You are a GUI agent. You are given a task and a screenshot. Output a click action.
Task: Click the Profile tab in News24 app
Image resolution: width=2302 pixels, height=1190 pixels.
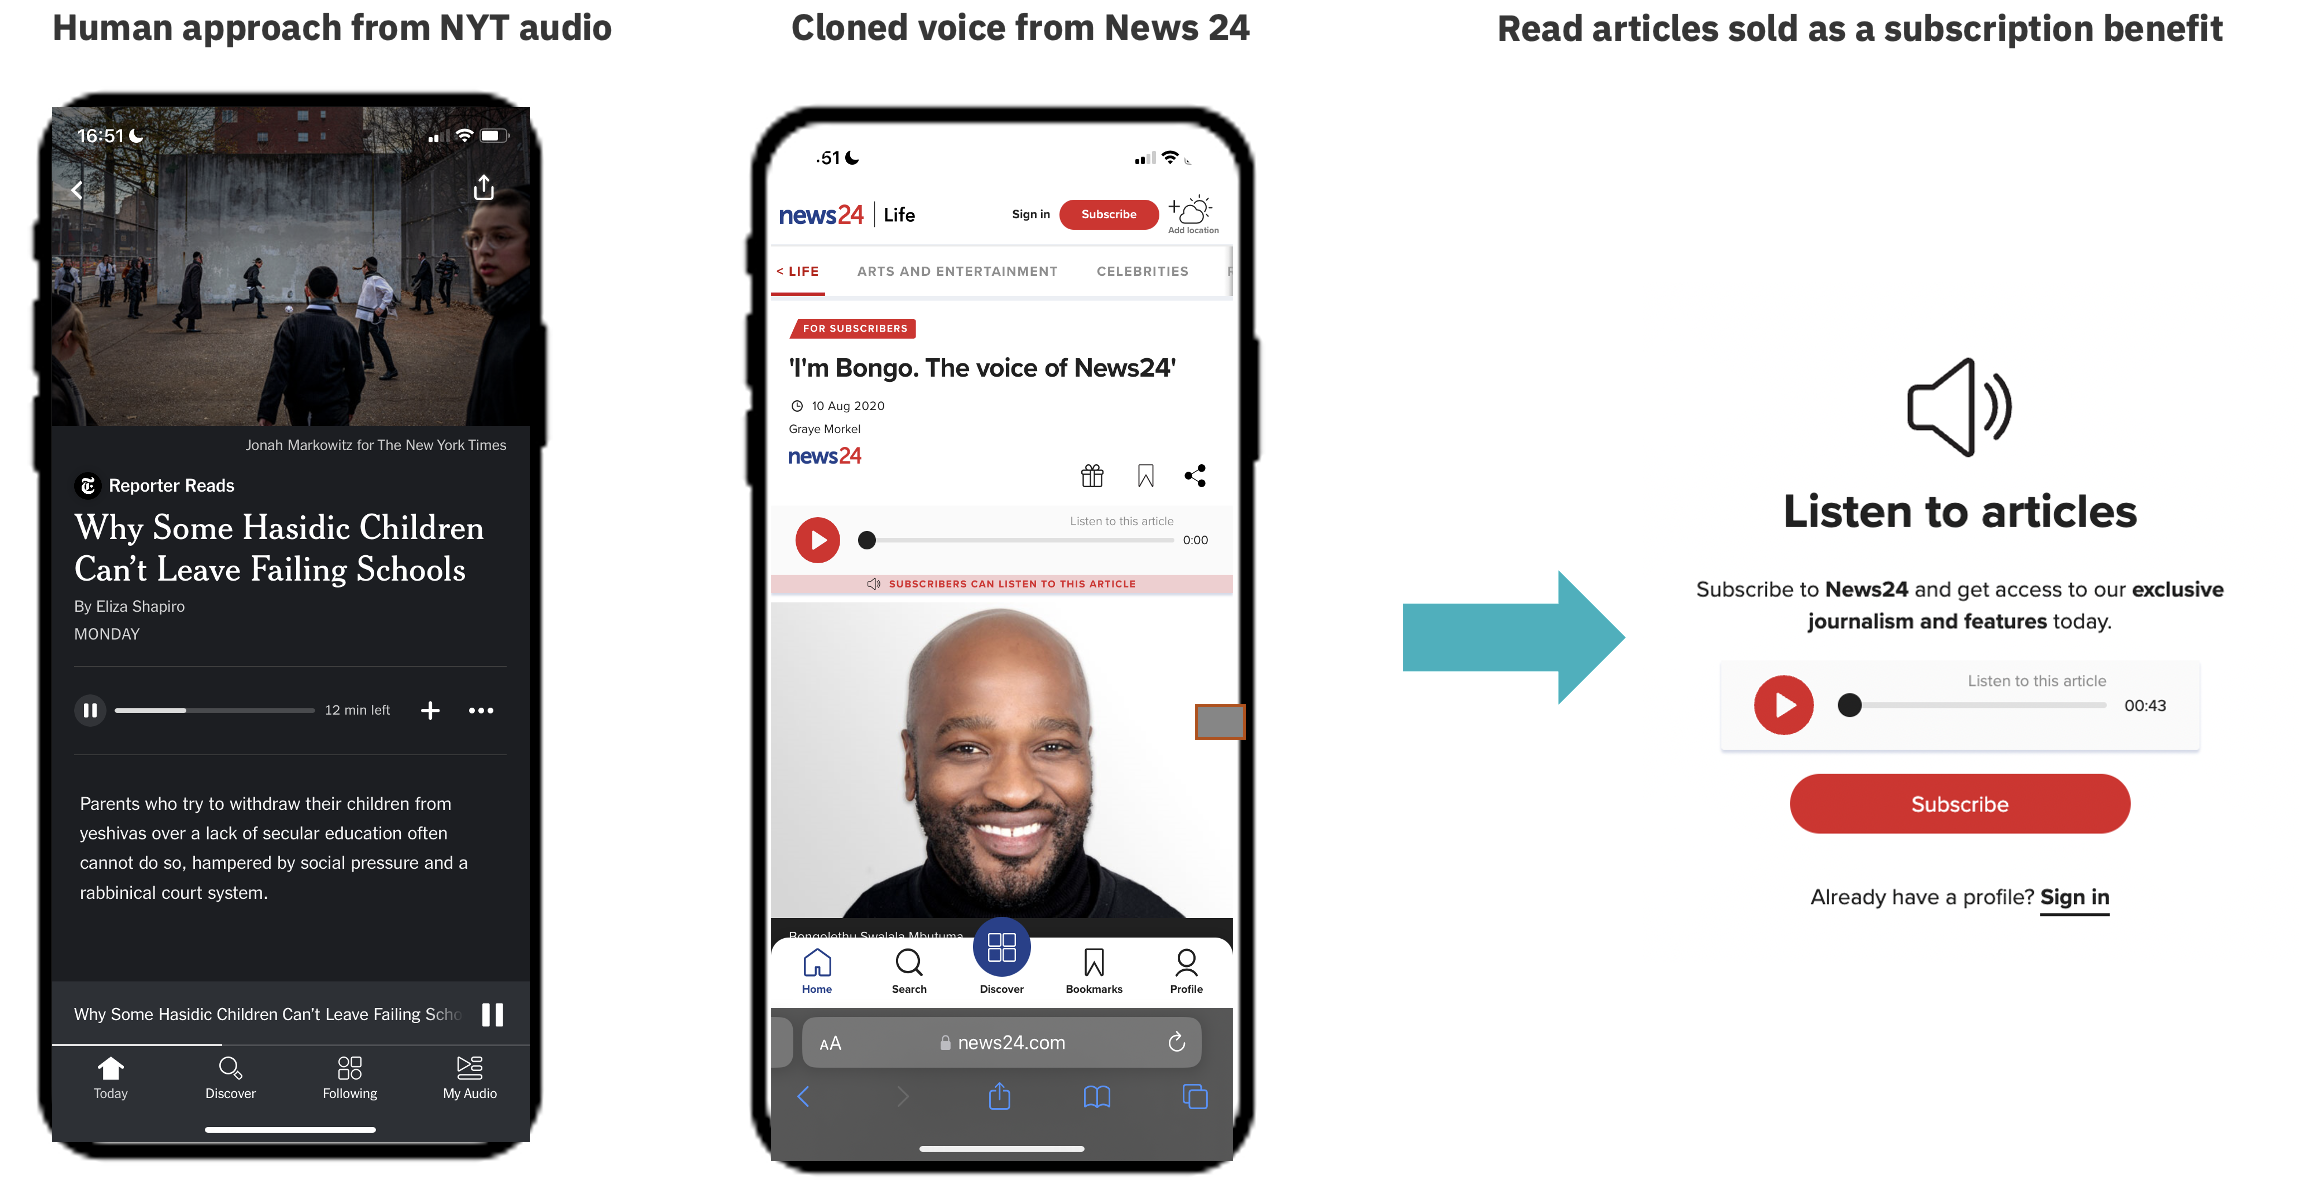(1187, 968)
